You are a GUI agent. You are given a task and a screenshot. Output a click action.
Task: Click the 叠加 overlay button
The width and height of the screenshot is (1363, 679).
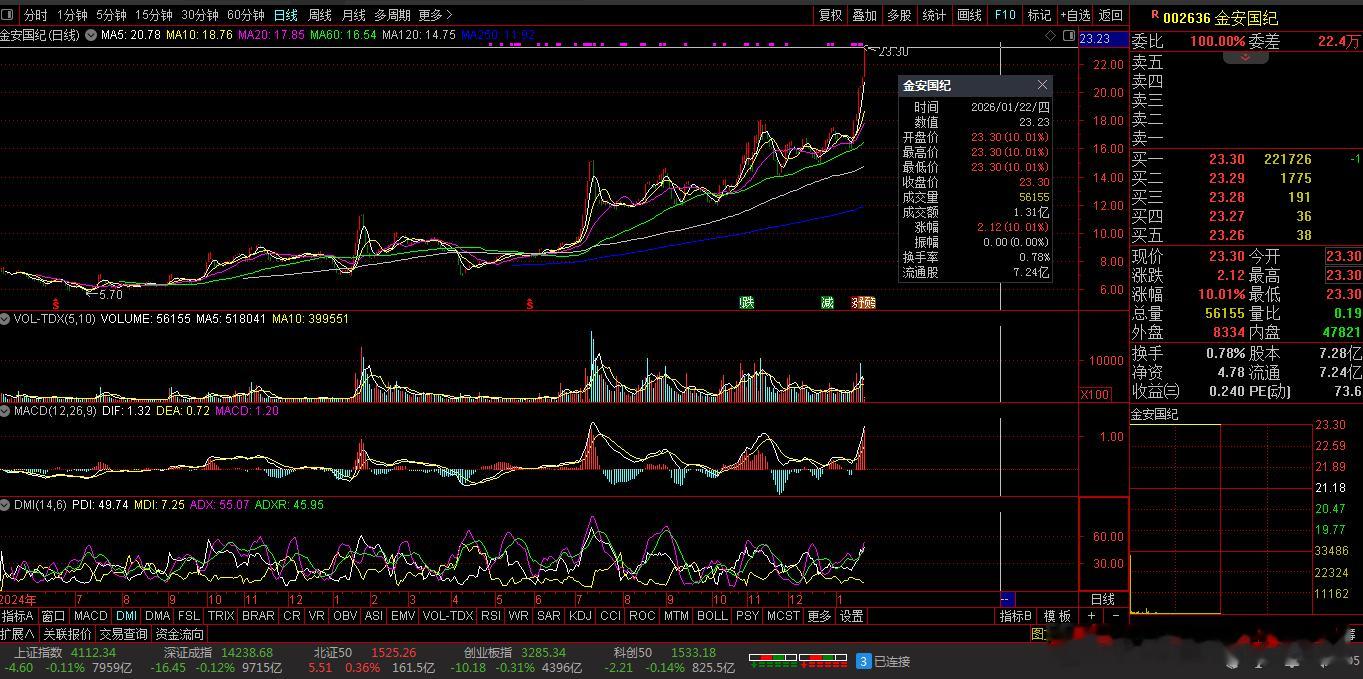tap(864, 15)
